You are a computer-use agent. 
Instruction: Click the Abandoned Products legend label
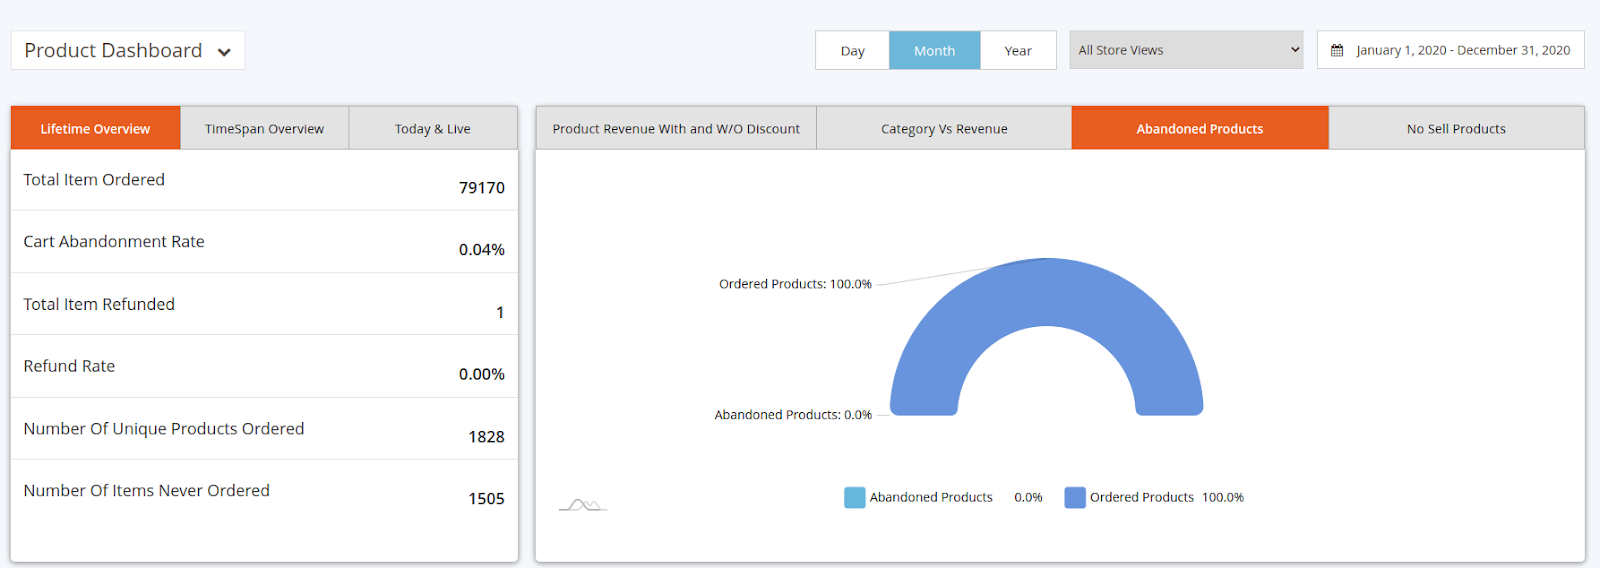coord(931,497)
